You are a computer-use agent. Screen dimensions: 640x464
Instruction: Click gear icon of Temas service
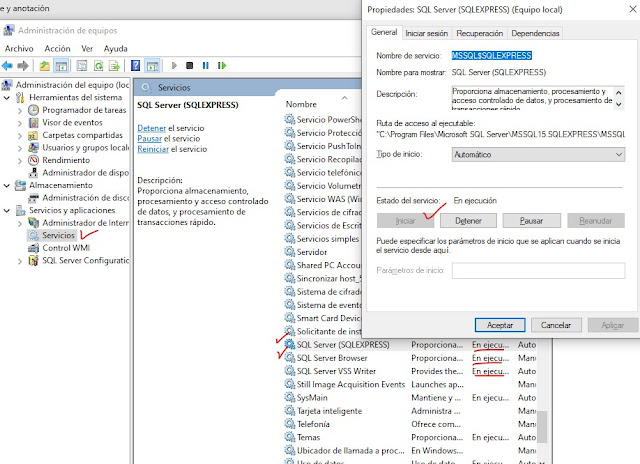tap(290, 437)
